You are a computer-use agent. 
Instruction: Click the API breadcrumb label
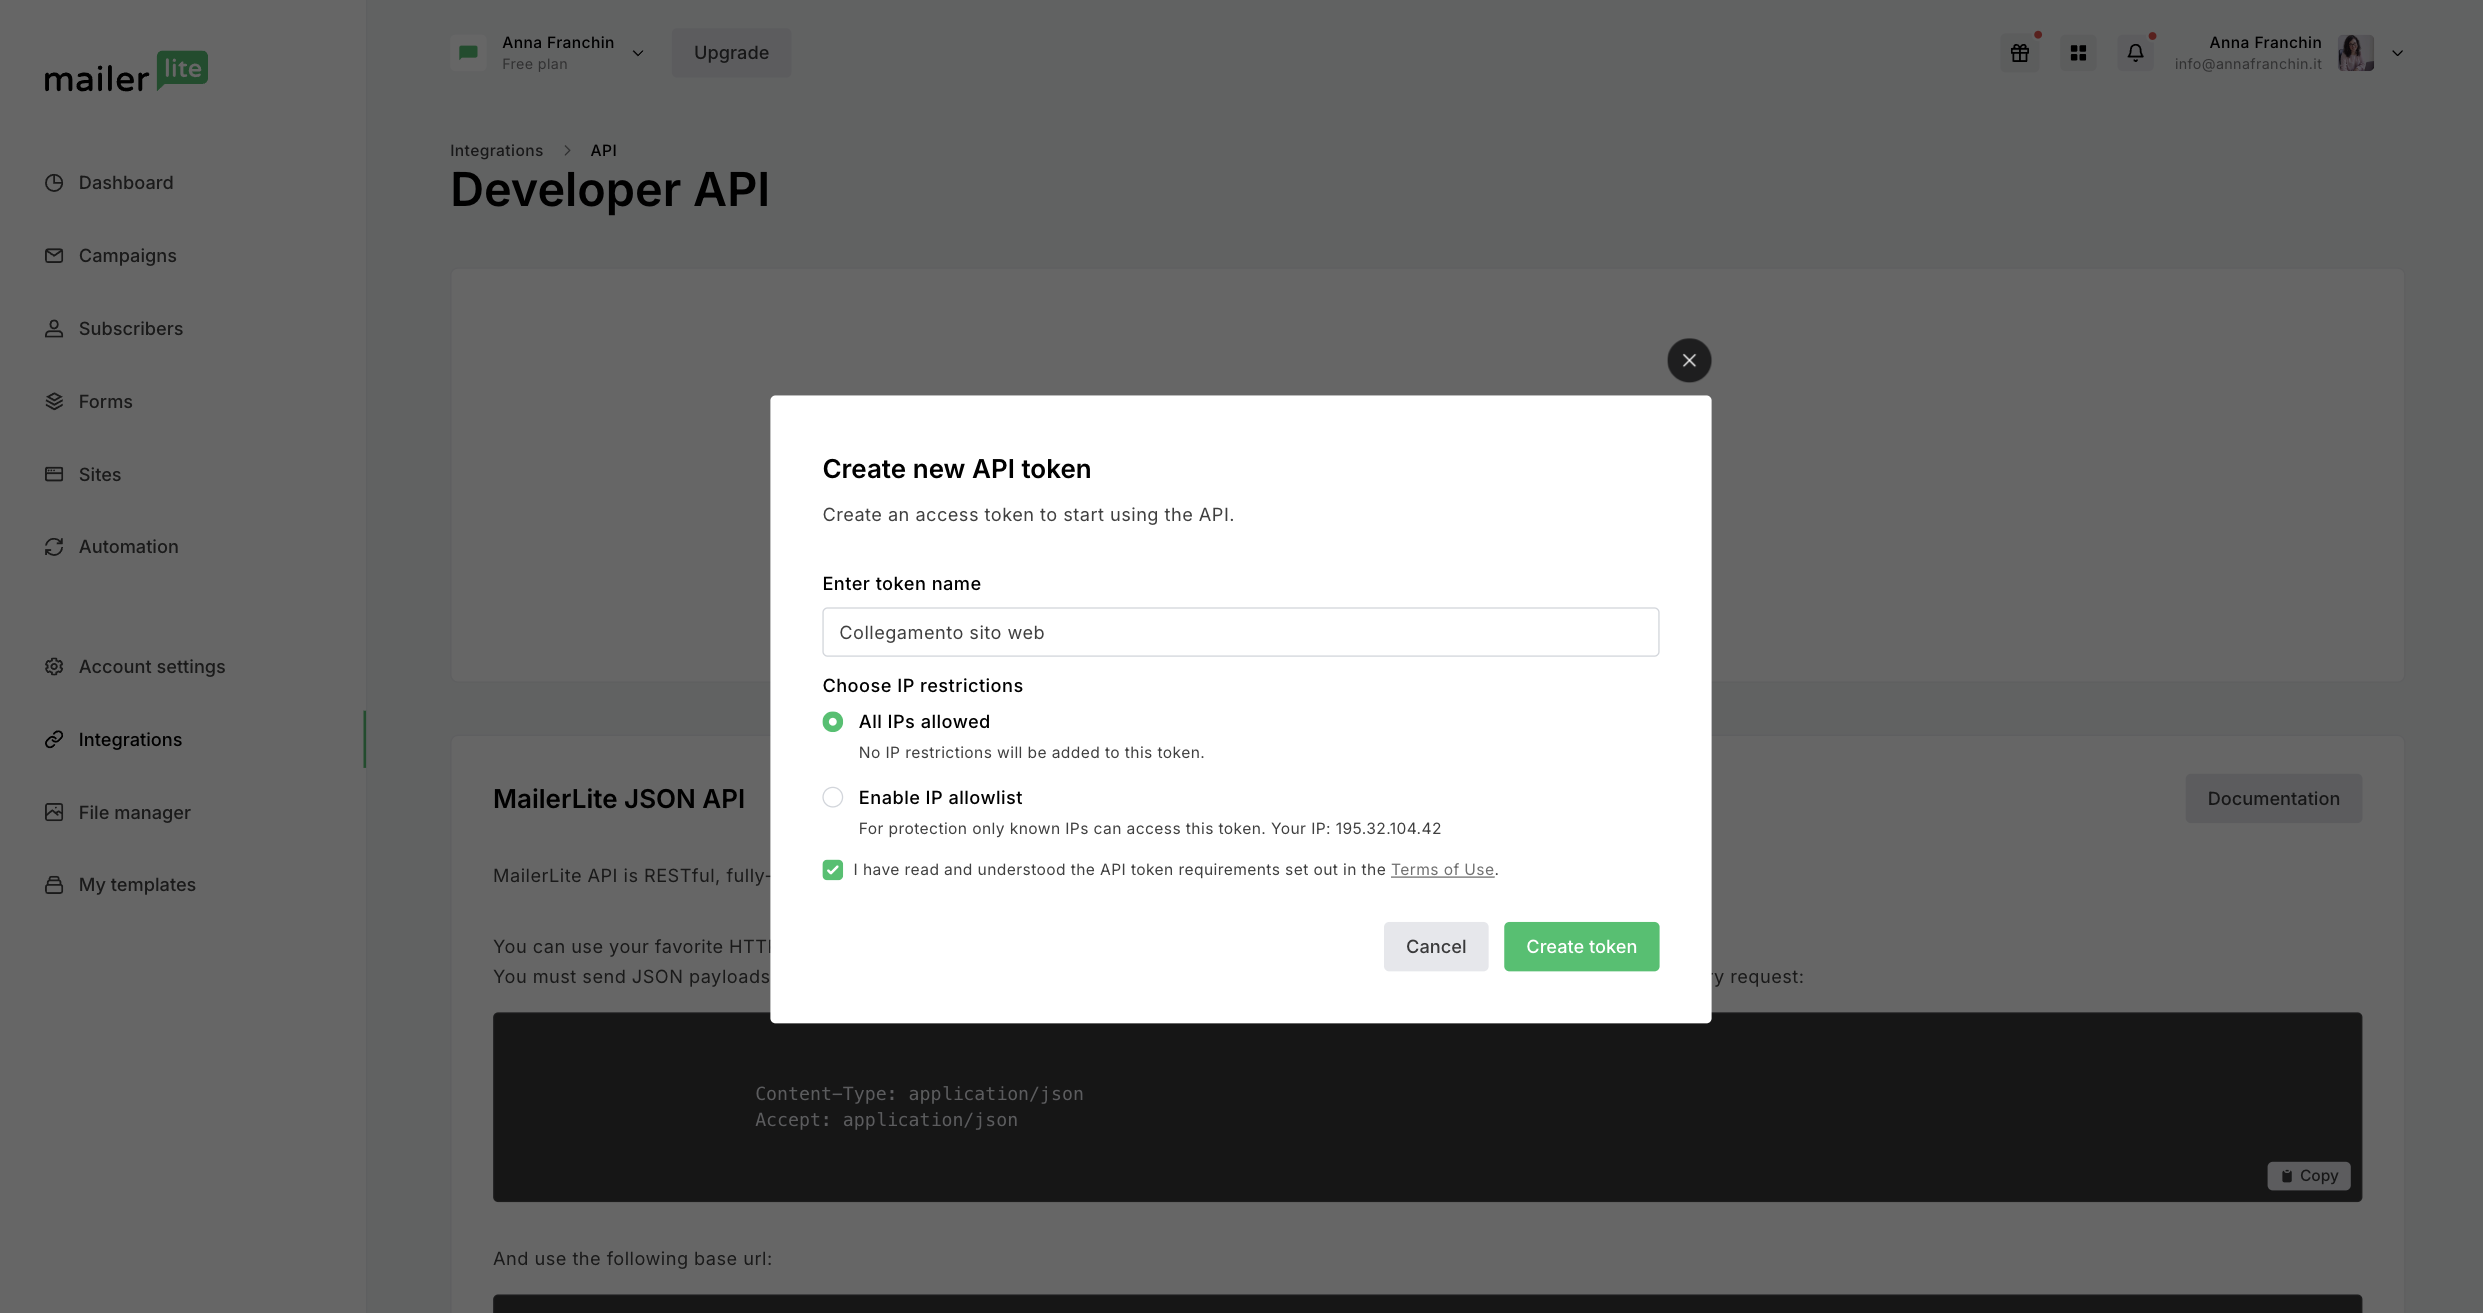[603, 150]
